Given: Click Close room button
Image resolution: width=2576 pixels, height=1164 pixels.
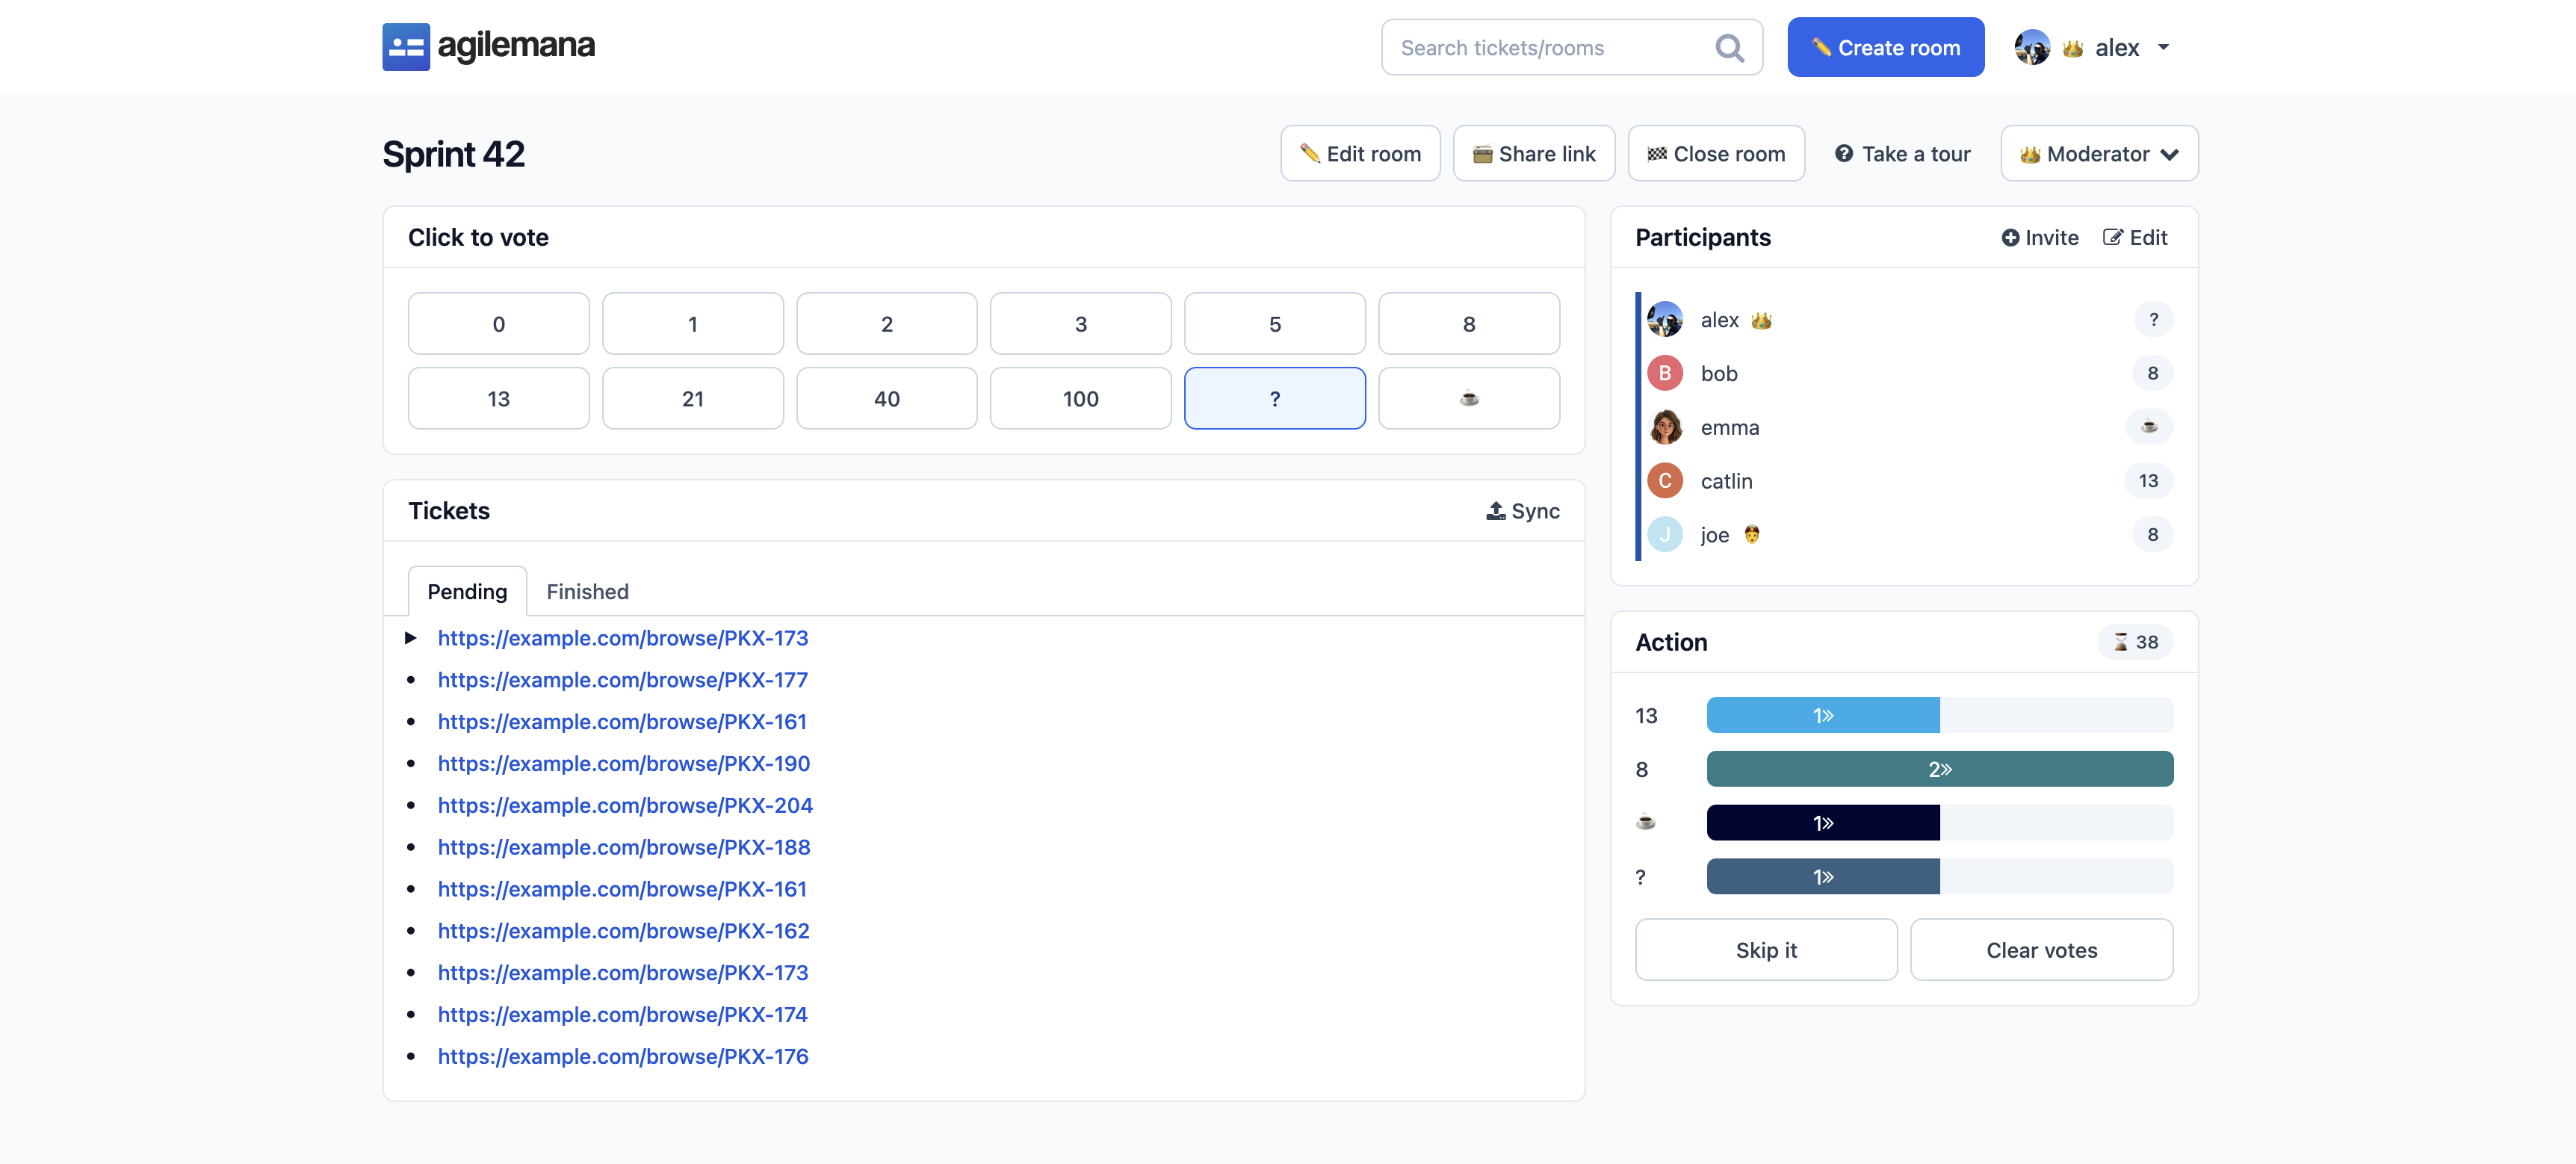Looking at the screenshot, I should coord(1716,154).
